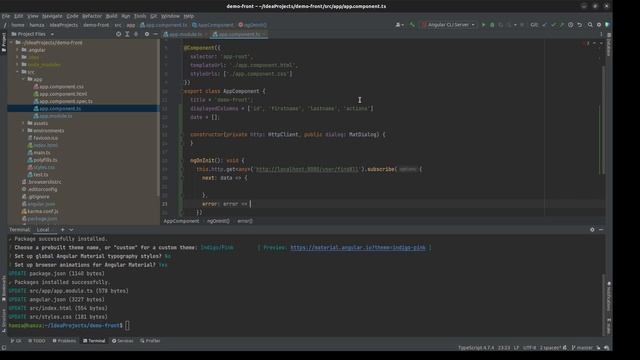Toggle the Project side tool window stripe
640x360 pixels.
tap(4, 42)
